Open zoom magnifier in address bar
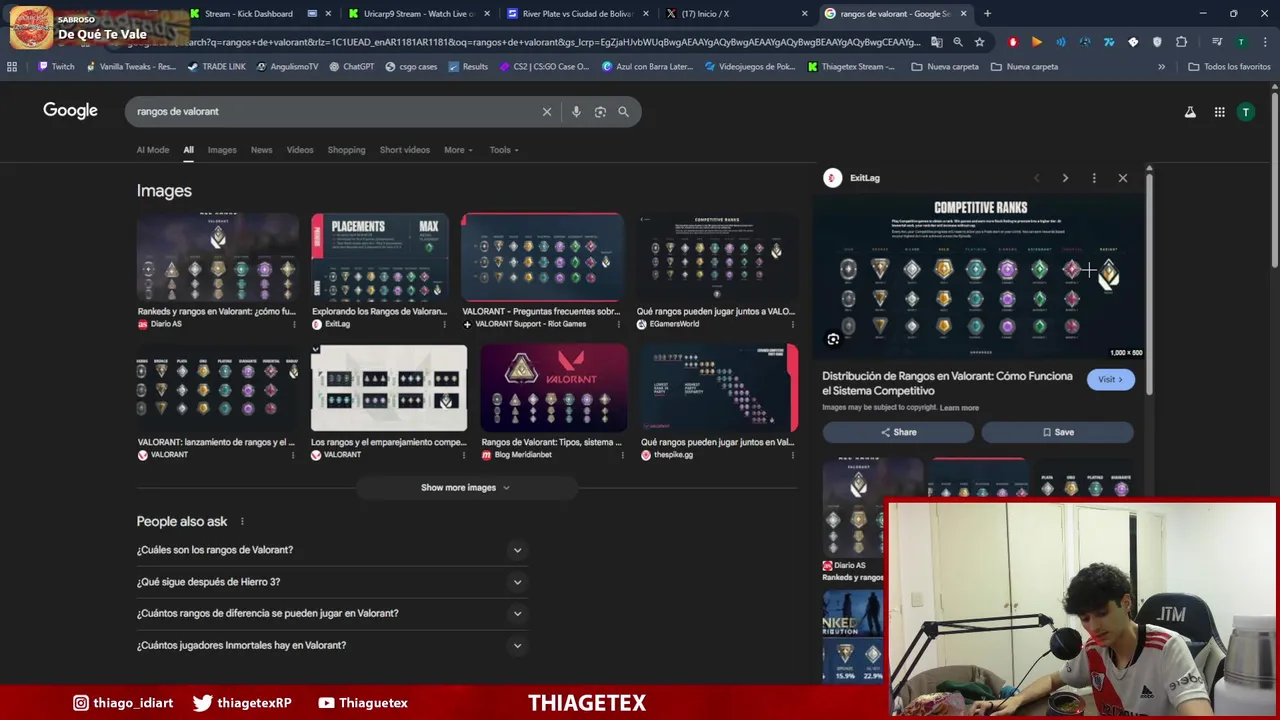The height and width of the screenshot is (720, 1280). pyautogui.click(x=958, y=42)
